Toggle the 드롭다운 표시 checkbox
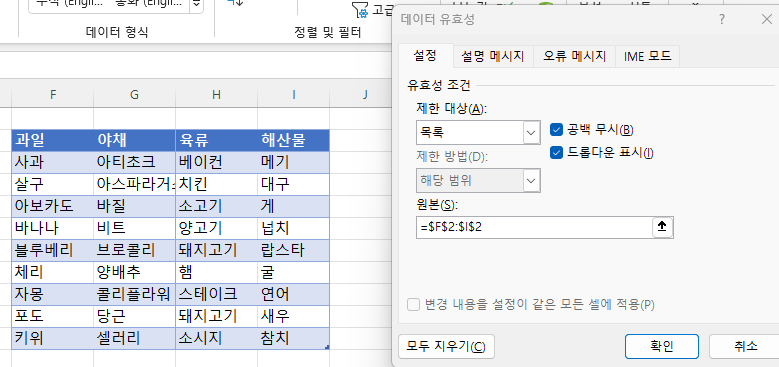 coord(556,153)
